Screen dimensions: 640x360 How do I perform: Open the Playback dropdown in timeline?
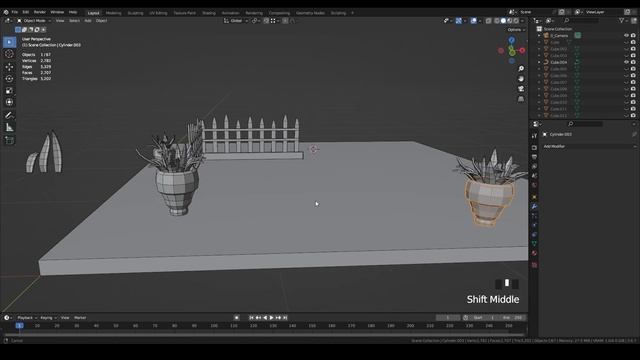[x=27, y=318]
